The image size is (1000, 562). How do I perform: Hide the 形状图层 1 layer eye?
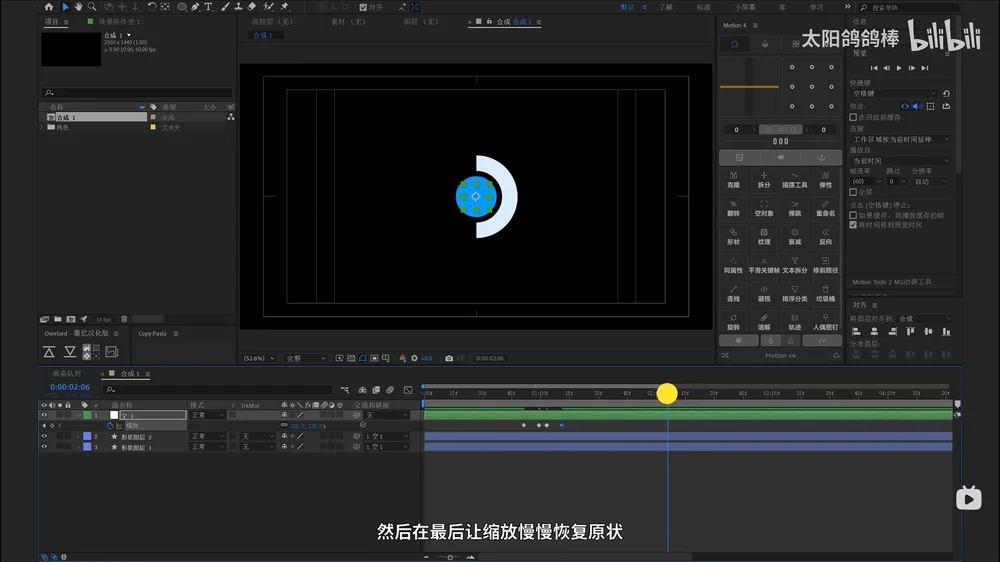pos(44,447)
